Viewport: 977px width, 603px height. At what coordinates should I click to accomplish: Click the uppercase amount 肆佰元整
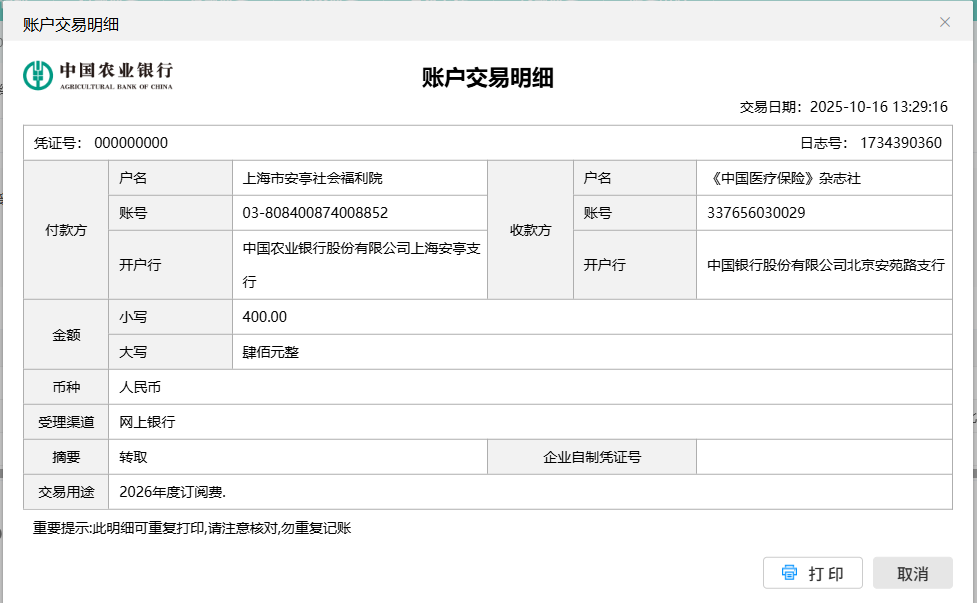tap(271, 352)
